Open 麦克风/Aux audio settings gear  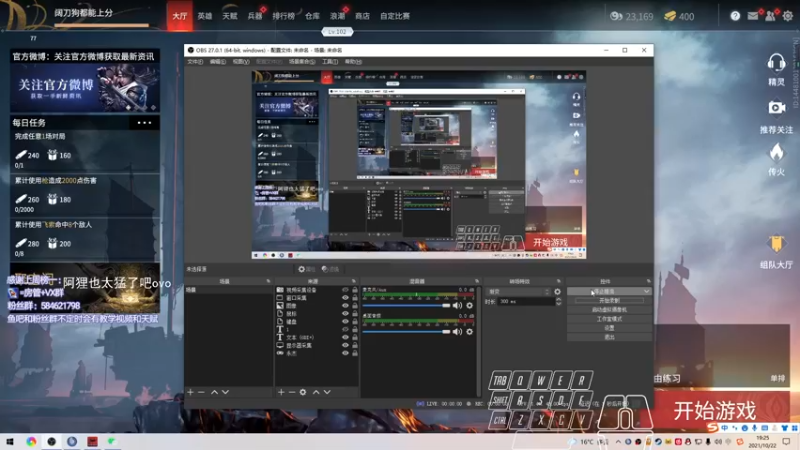469,305
